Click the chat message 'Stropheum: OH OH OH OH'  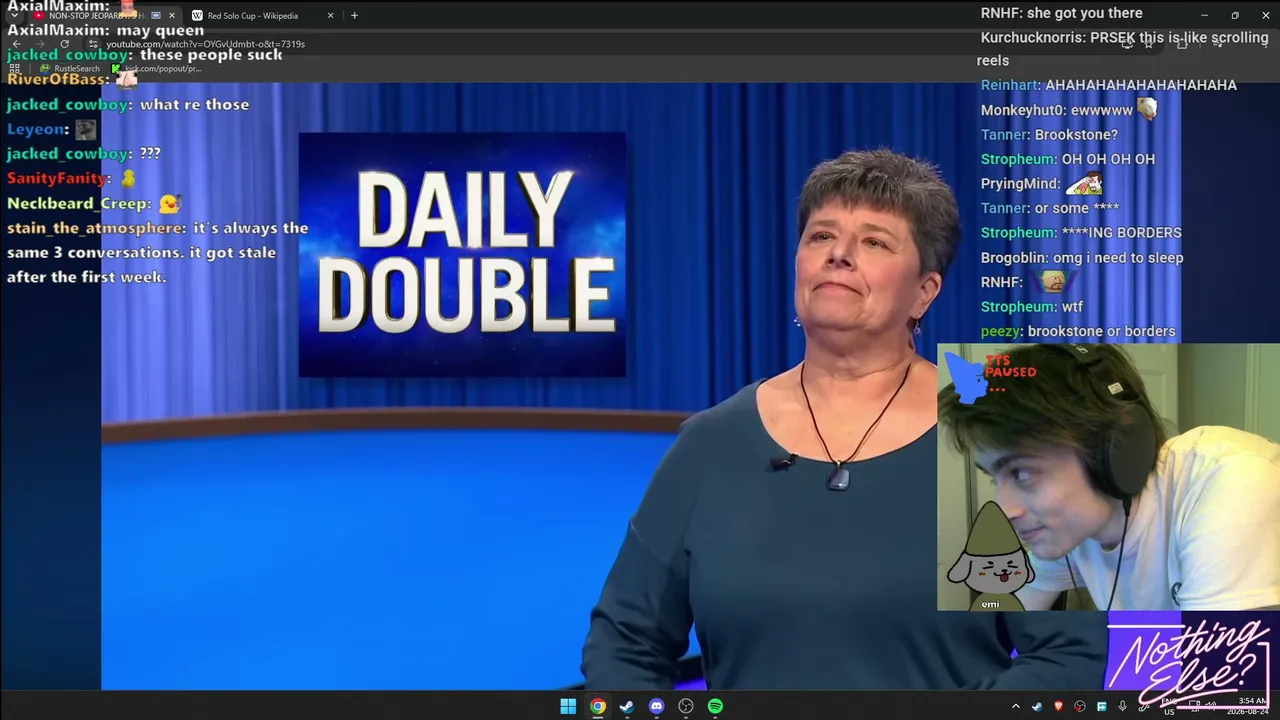[1068, 159]
